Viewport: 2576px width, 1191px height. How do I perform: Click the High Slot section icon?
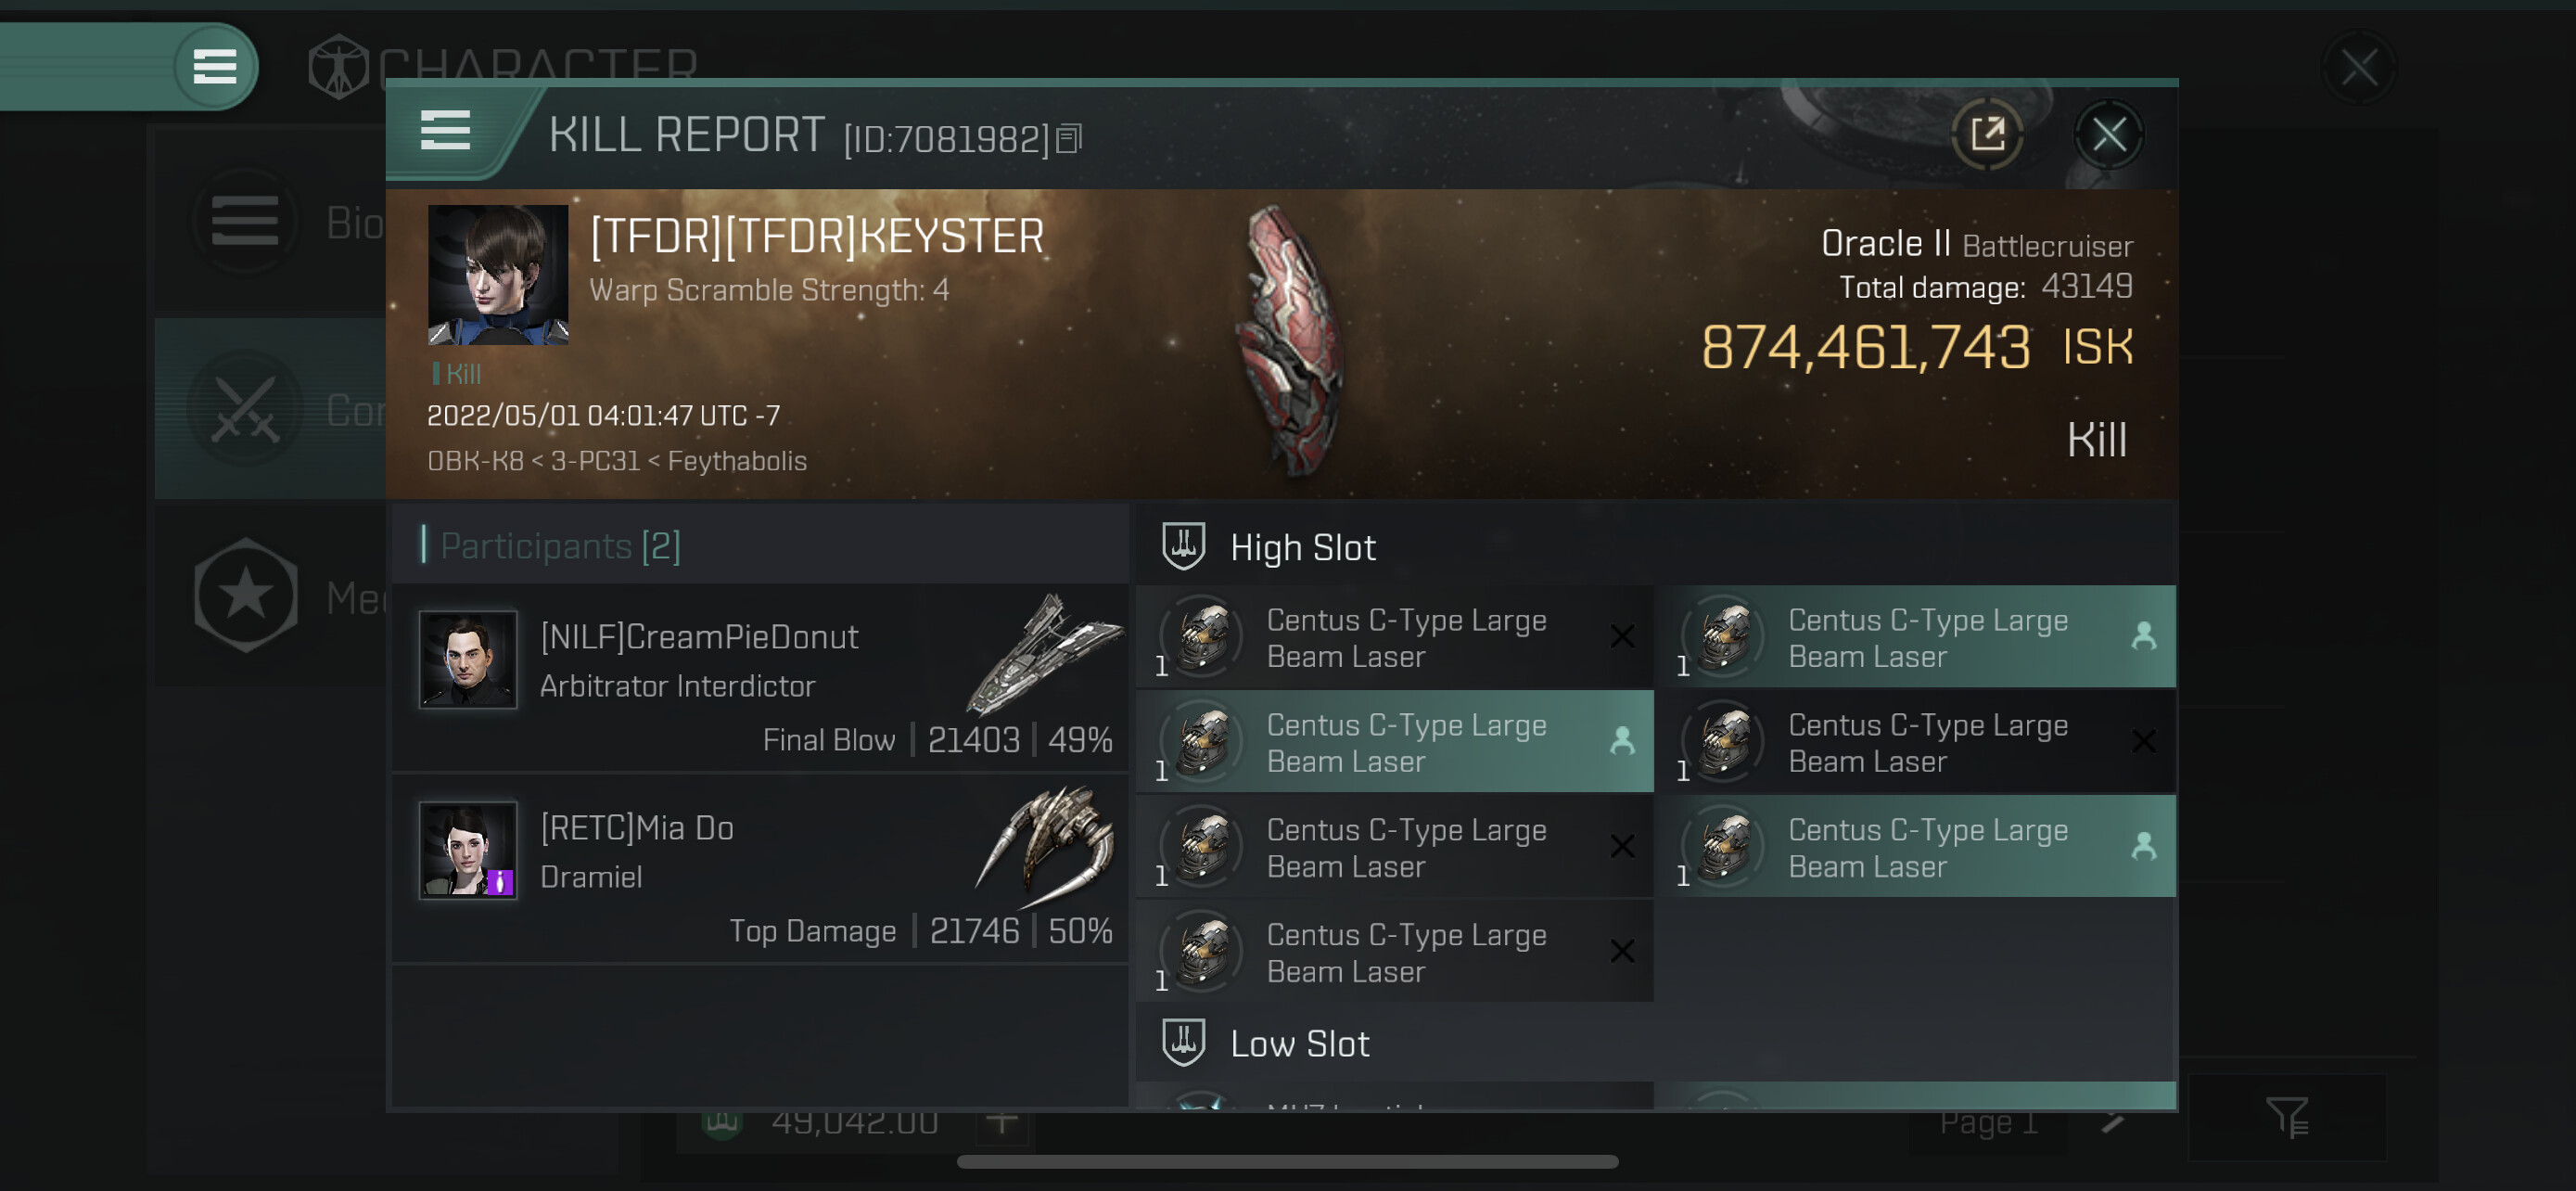click(x=1183, y=546)
